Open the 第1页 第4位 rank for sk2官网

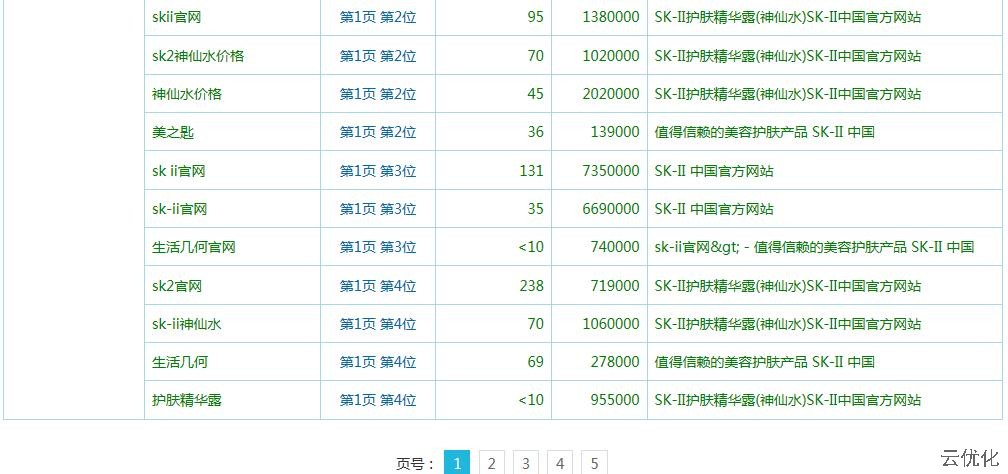377,286
